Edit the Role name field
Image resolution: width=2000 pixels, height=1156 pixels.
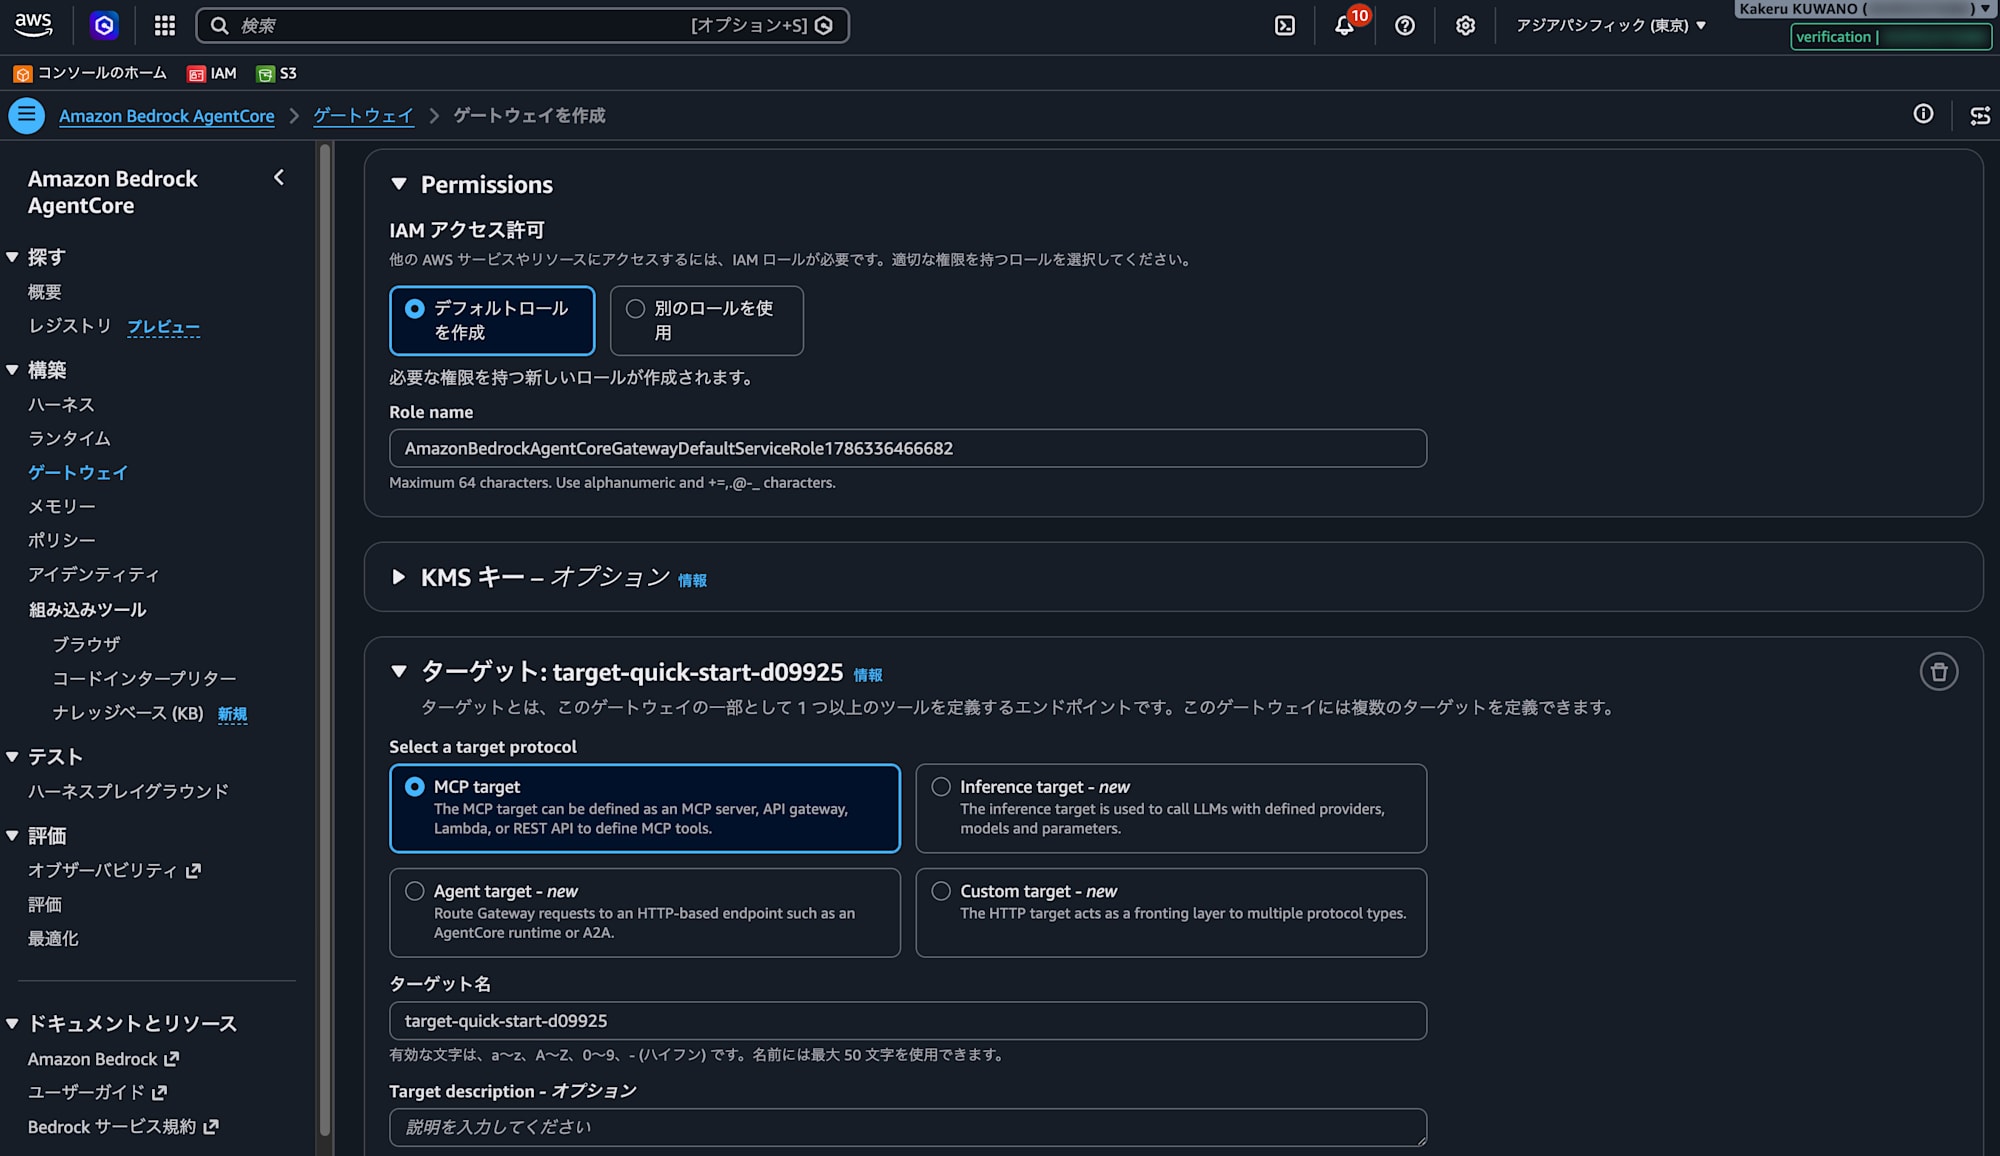[908, 448]
